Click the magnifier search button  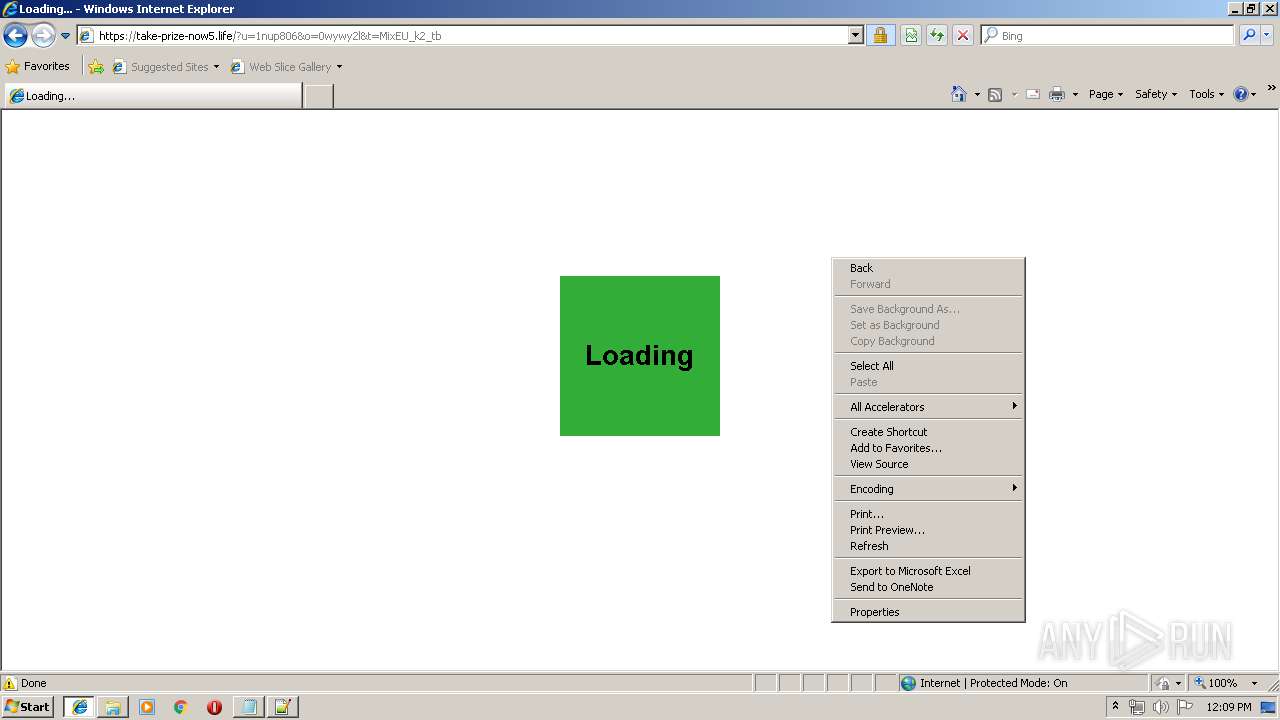(1249, 36)
